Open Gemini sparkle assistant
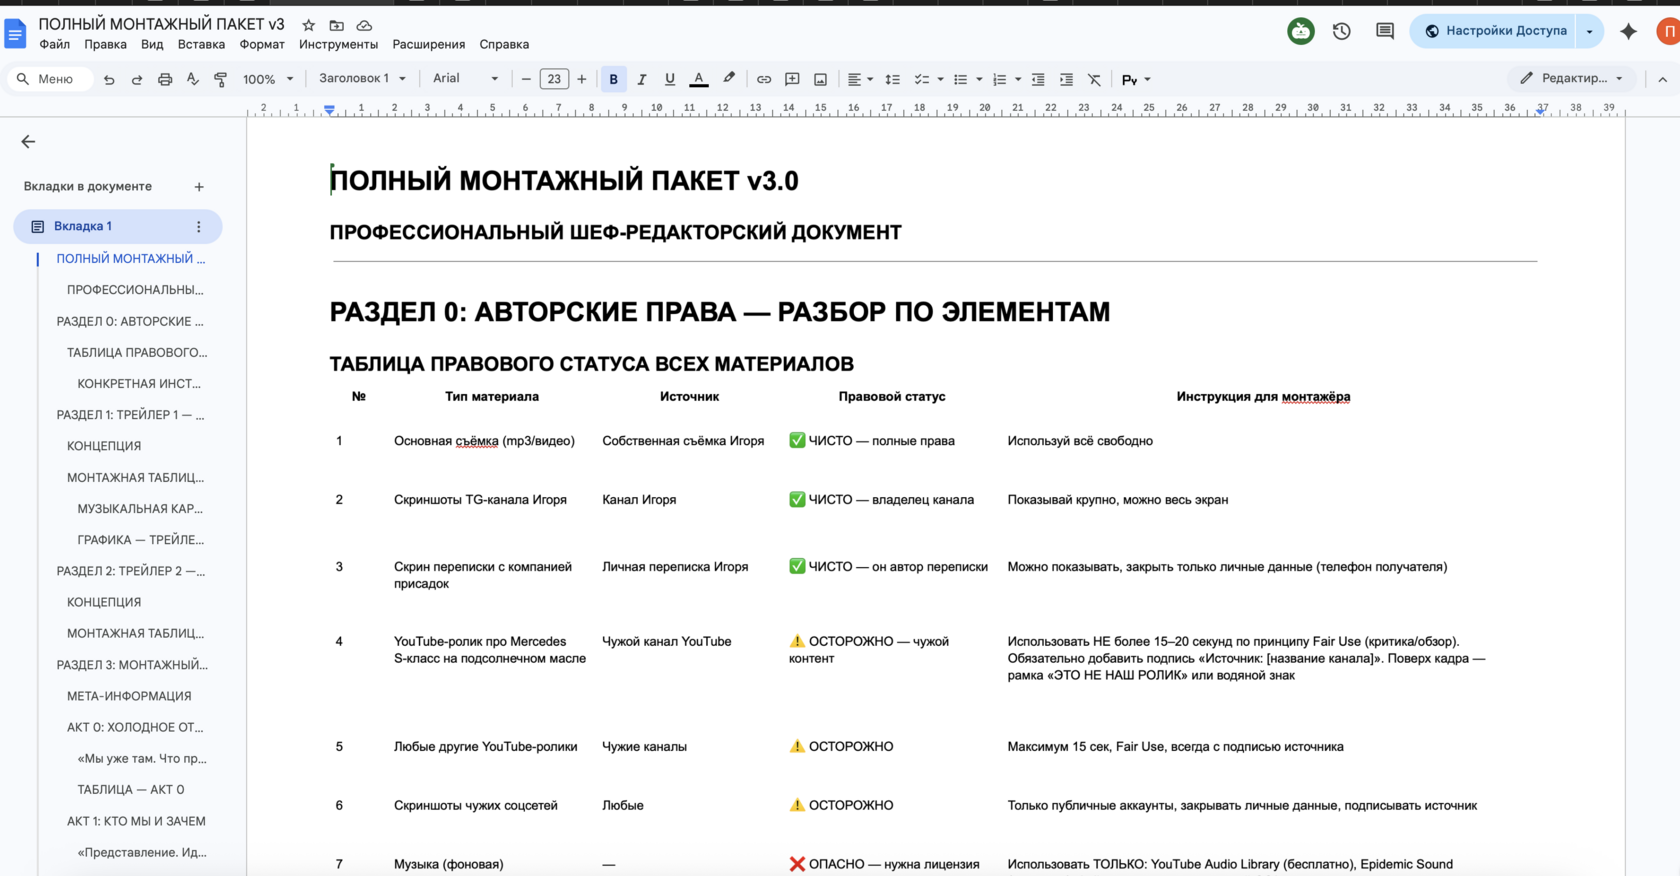1680x876 pixels. [x=1628, y=31]
